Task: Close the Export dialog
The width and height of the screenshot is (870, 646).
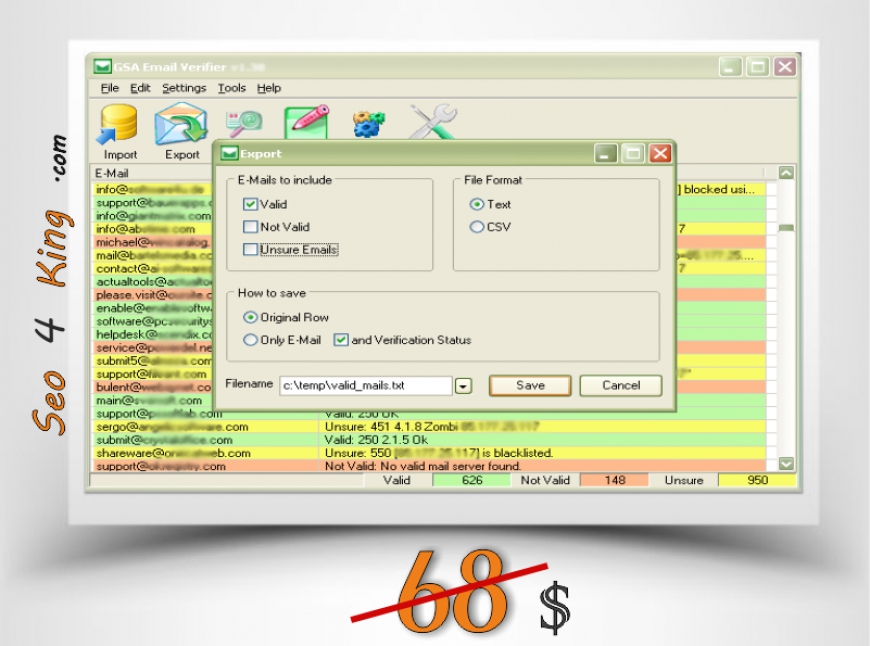Action: tap(660, 153)
